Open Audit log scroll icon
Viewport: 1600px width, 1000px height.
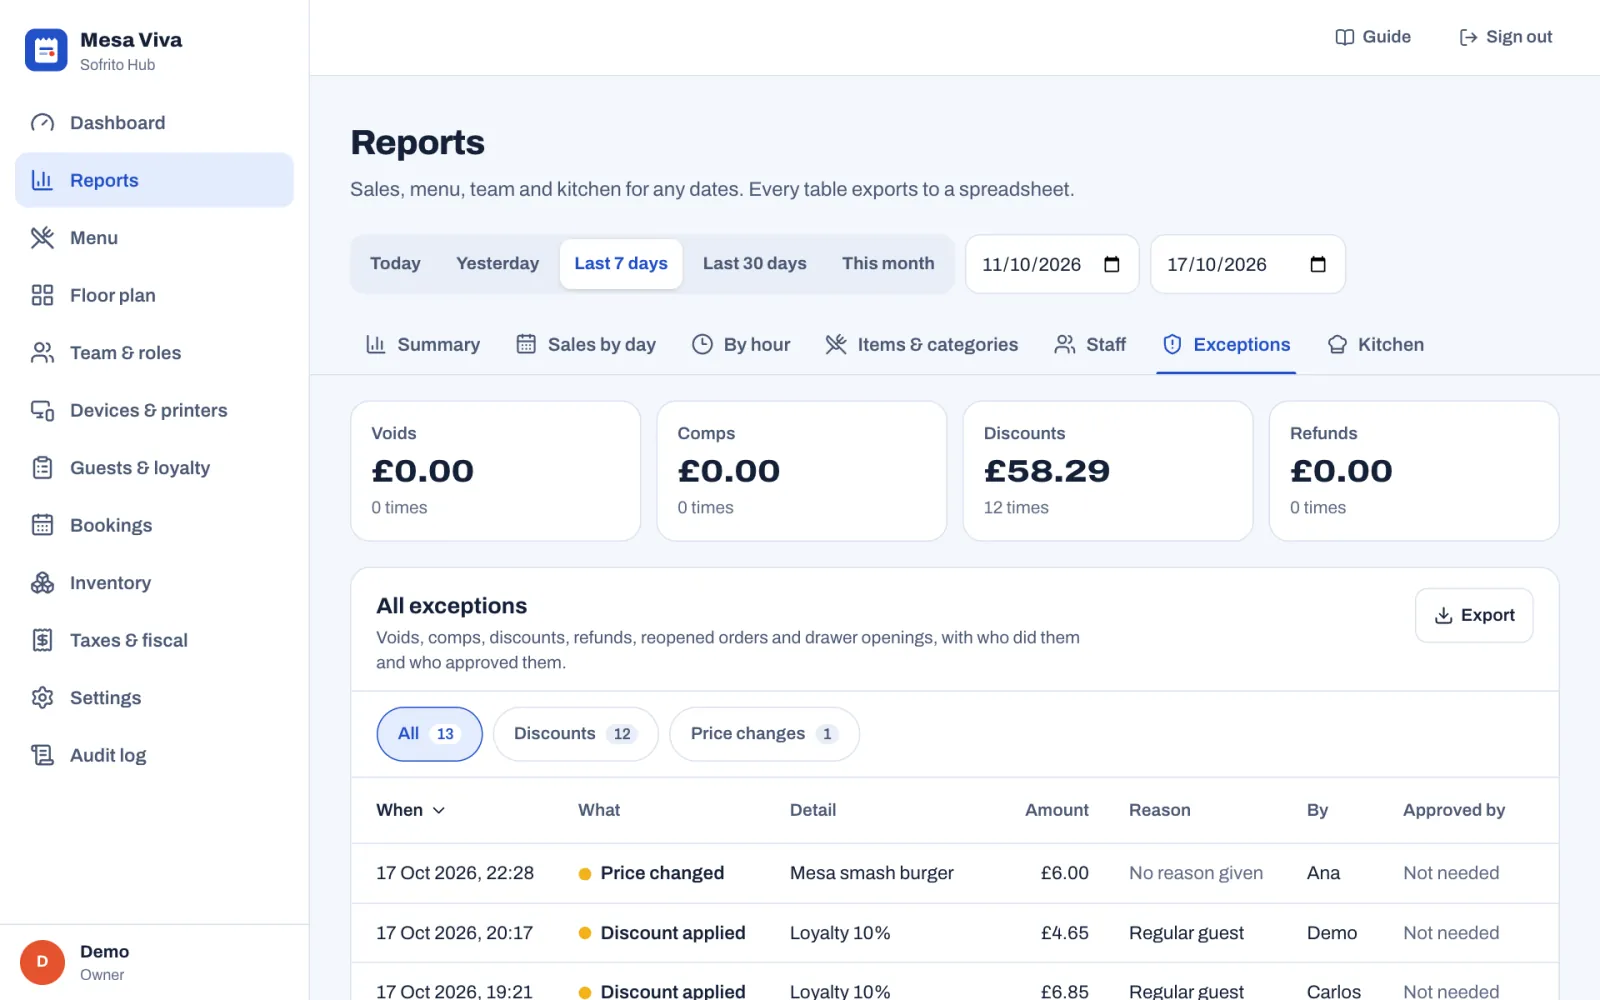click(42, 755)
